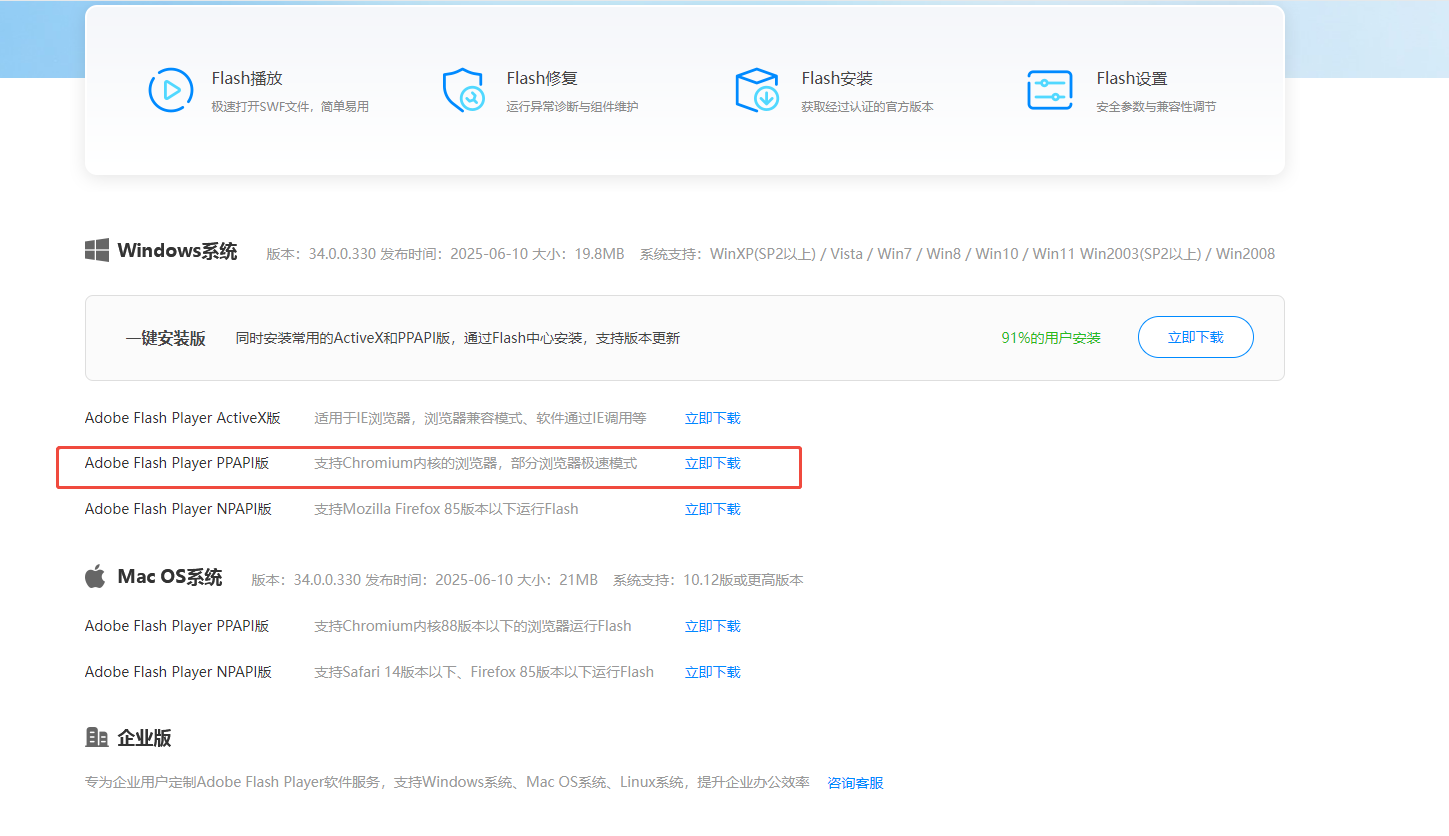Viewport: 1449px width, 836px height.
Task: Click the 一键安装版 label
Action: pyautogui.click(x=166, y=338)
